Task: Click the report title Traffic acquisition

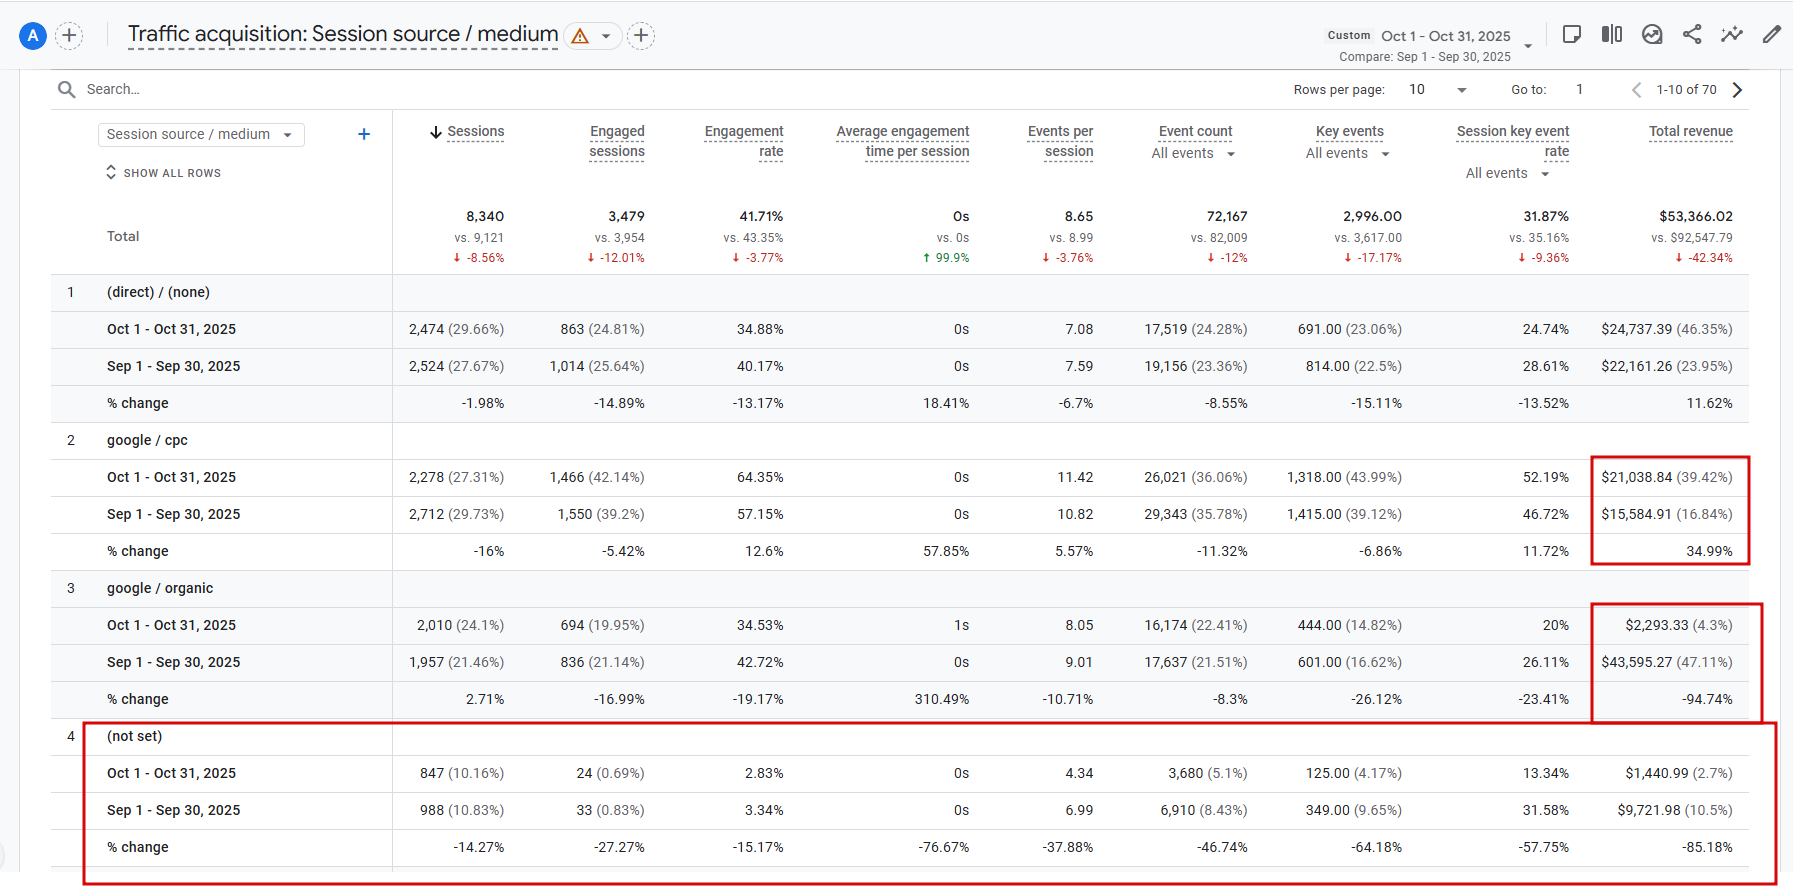Action: (x=343, y=35)
